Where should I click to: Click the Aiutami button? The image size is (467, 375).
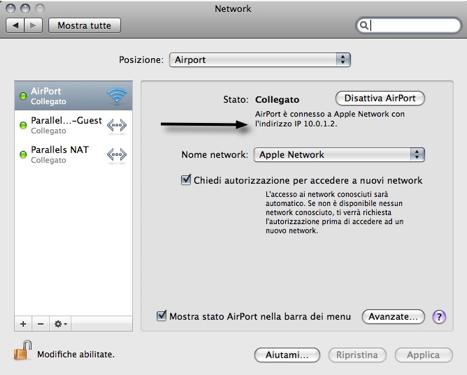pyautogui.click(x=287, y=355)
